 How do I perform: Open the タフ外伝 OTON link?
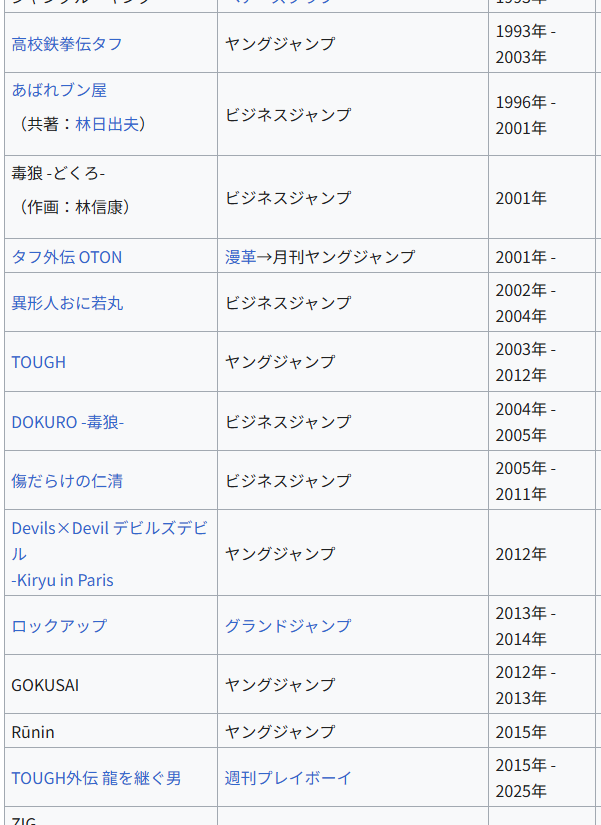[x=67, y=257]
